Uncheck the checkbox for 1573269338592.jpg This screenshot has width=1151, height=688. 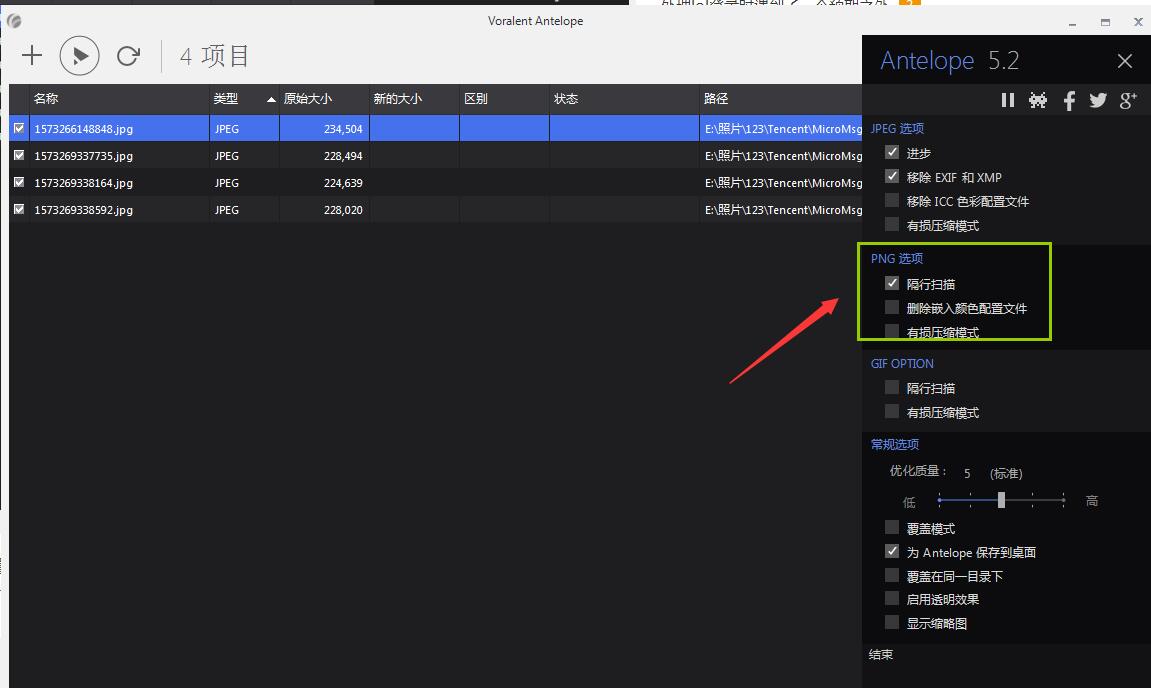point(18,209)
